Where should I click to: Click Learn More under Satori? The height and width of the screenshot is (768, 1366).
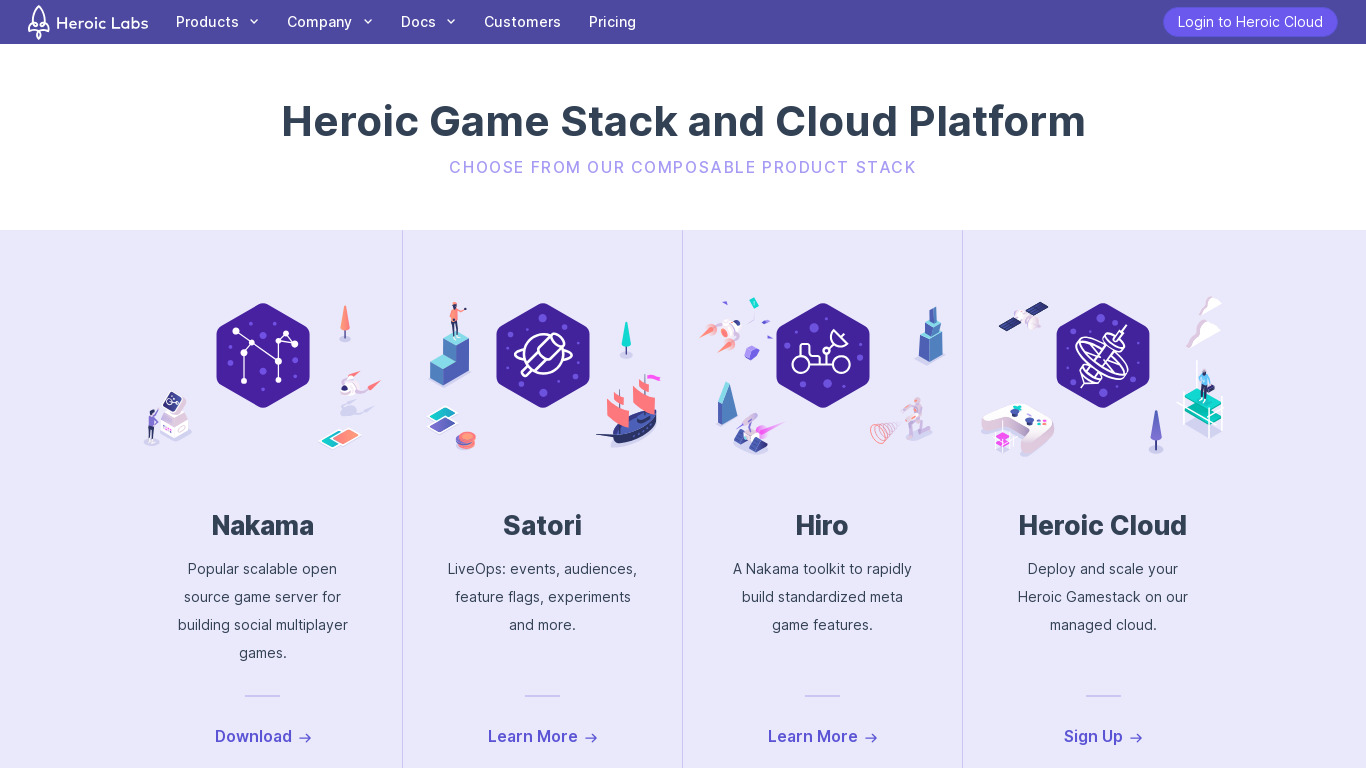click(x=543, y=737)
